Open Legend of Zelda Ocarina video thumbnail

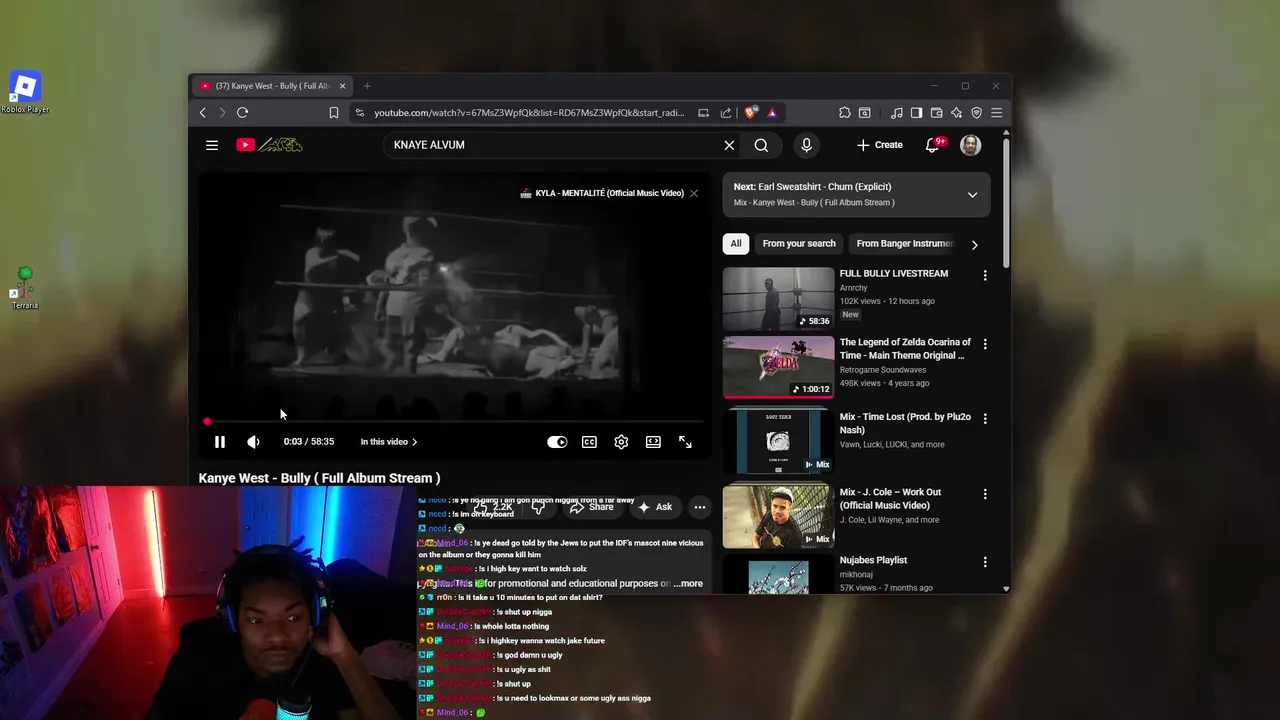(778, 367)
